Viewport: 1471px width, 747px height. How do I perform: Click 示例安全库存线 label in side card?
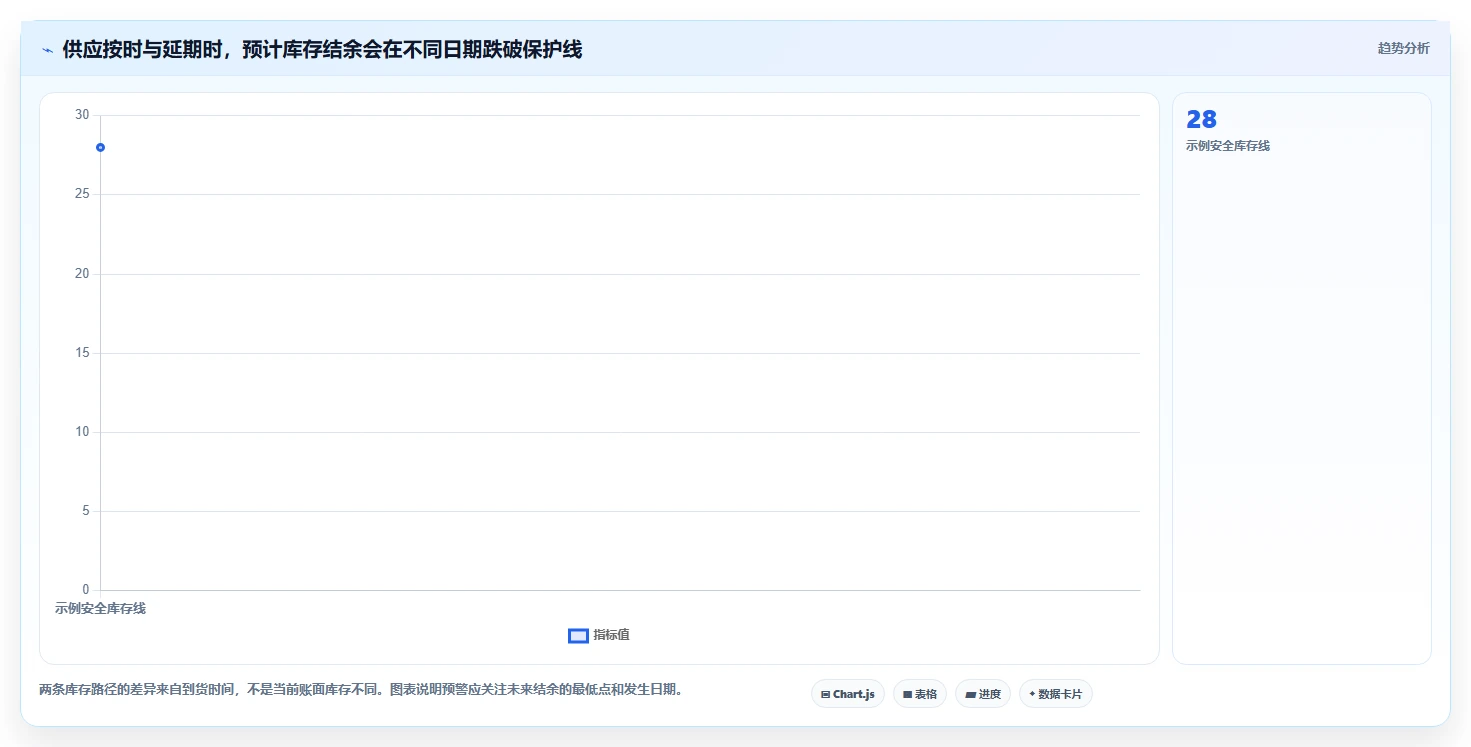[x=1227, y=146]
